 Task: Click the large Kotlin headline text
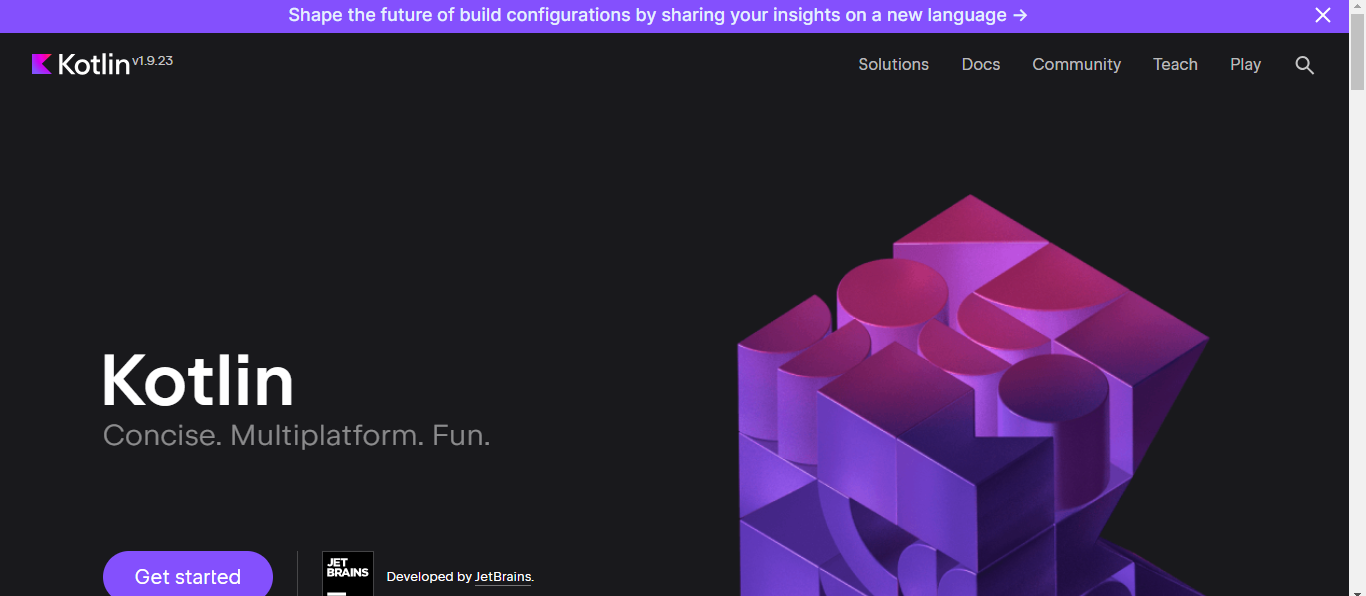click(x=198, y=381)
